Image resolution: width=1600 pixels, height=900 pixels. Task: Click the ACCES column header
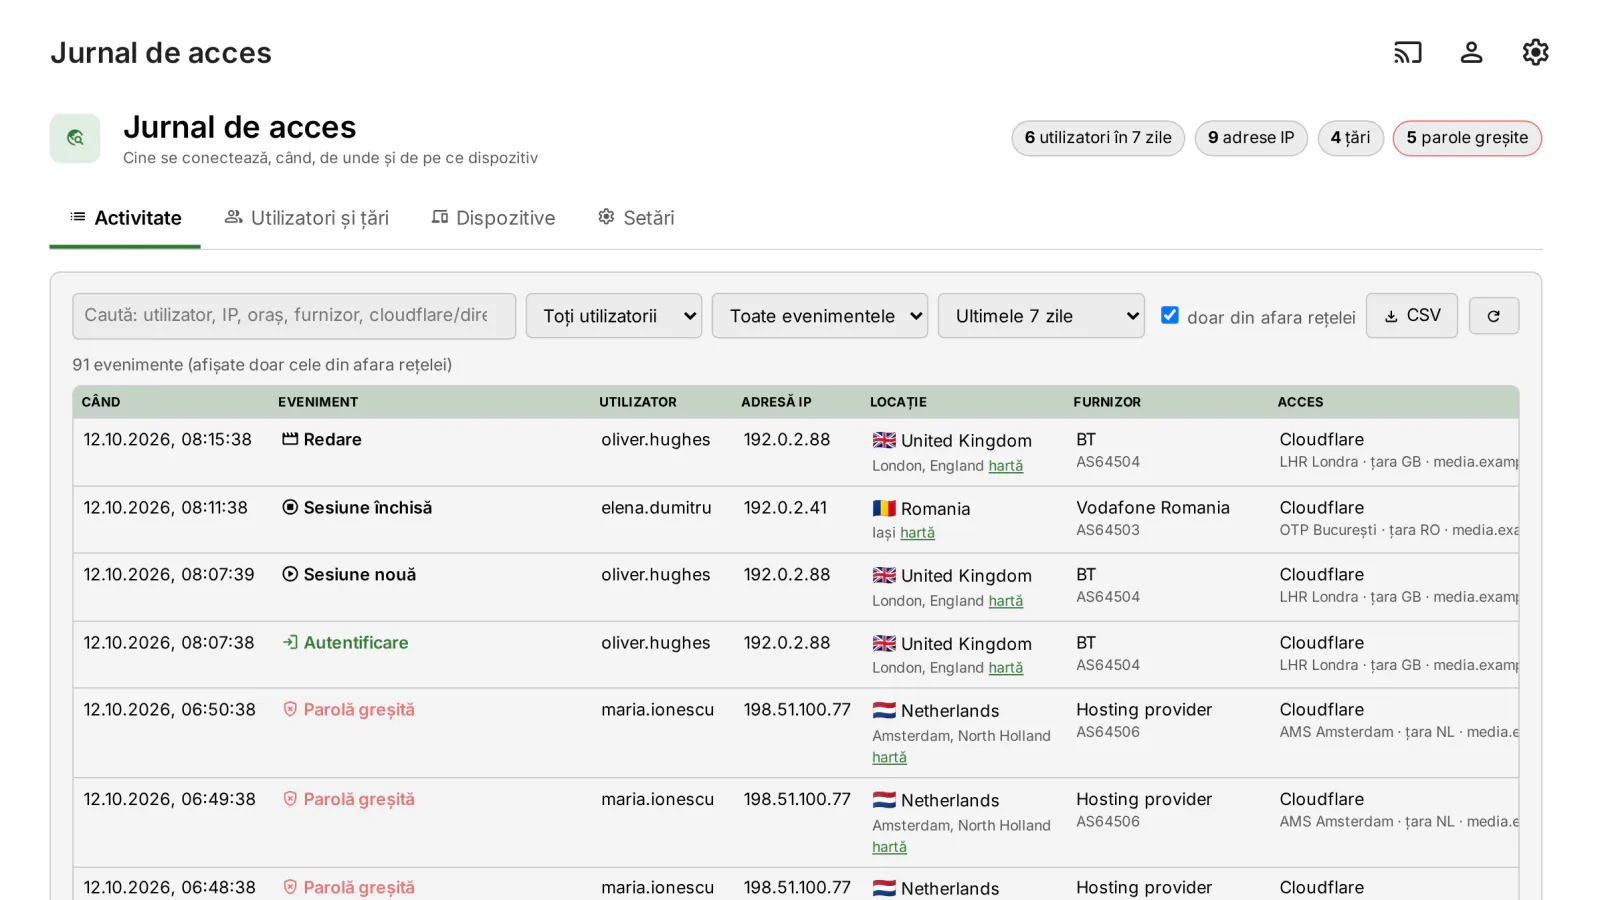pyautogui.click(x=1300, y=402)
